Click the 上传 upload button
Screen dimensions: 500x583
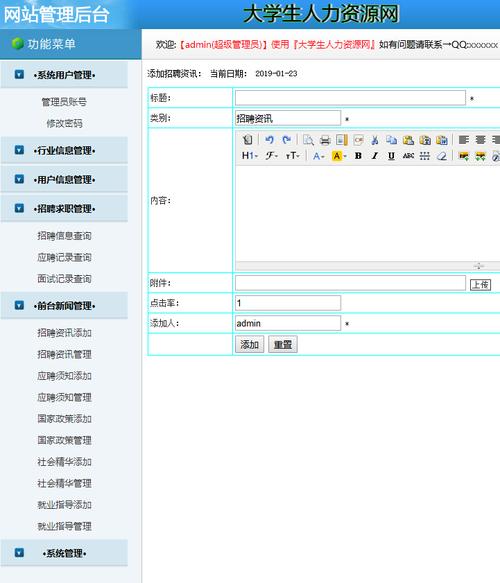[480, 284]
